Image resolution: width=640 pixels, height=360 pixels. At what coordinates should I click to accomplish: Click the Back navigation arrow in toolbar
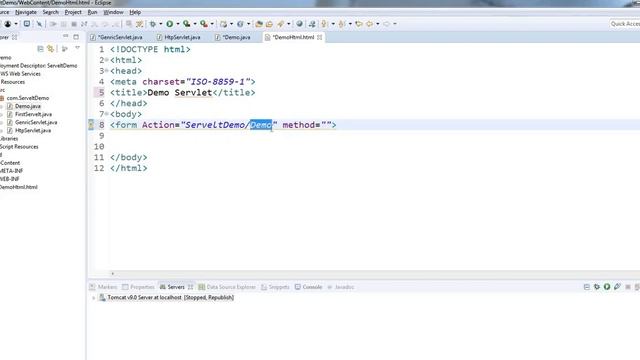pos(369,24)
